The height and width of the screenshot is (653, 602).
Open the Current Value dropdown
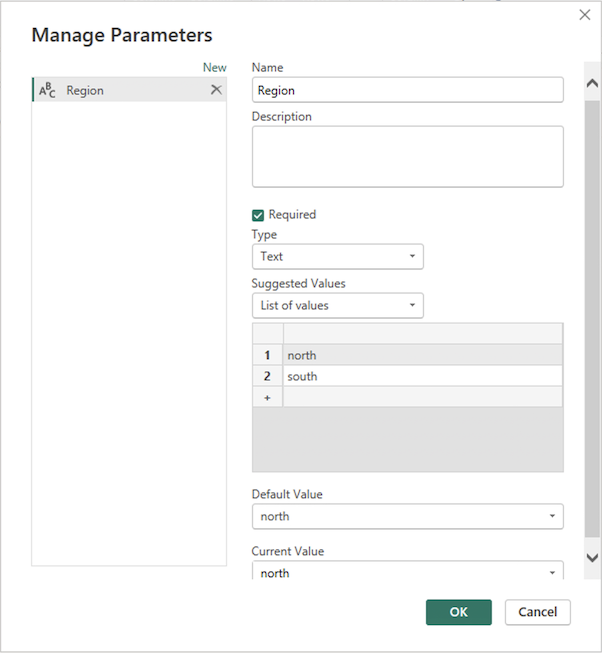[407, 572]
